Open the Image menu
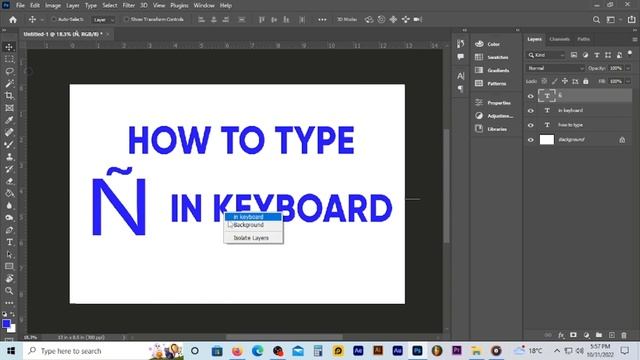This screenshot has height=360, width=640. click(x=53, y=5)
